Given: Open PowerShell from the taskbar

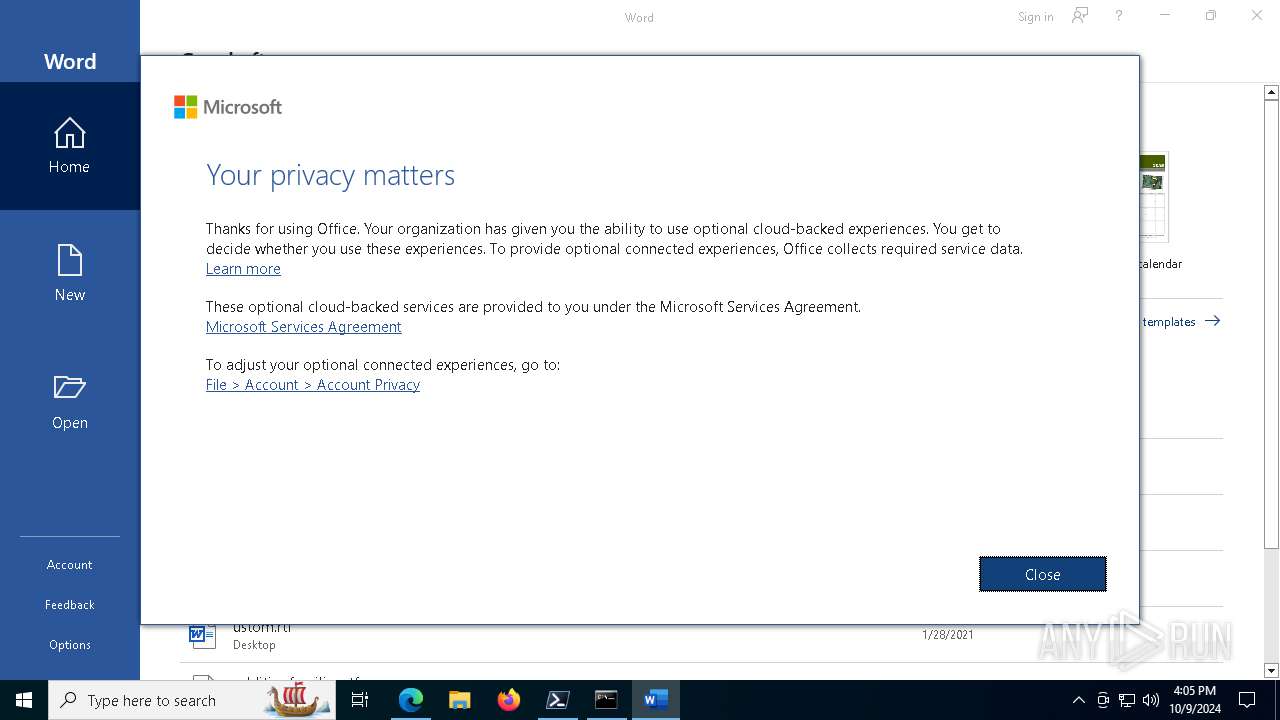Looking at the screenshot, I should 558,700.
